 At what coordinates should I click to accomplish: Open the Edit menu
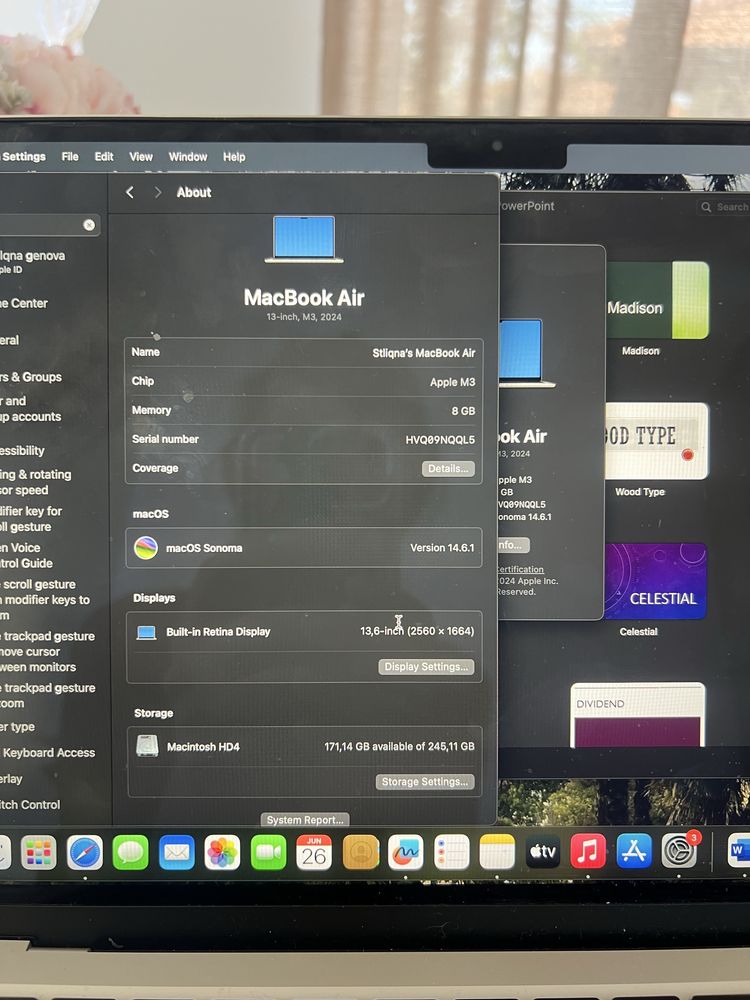[x=104, y=156]
